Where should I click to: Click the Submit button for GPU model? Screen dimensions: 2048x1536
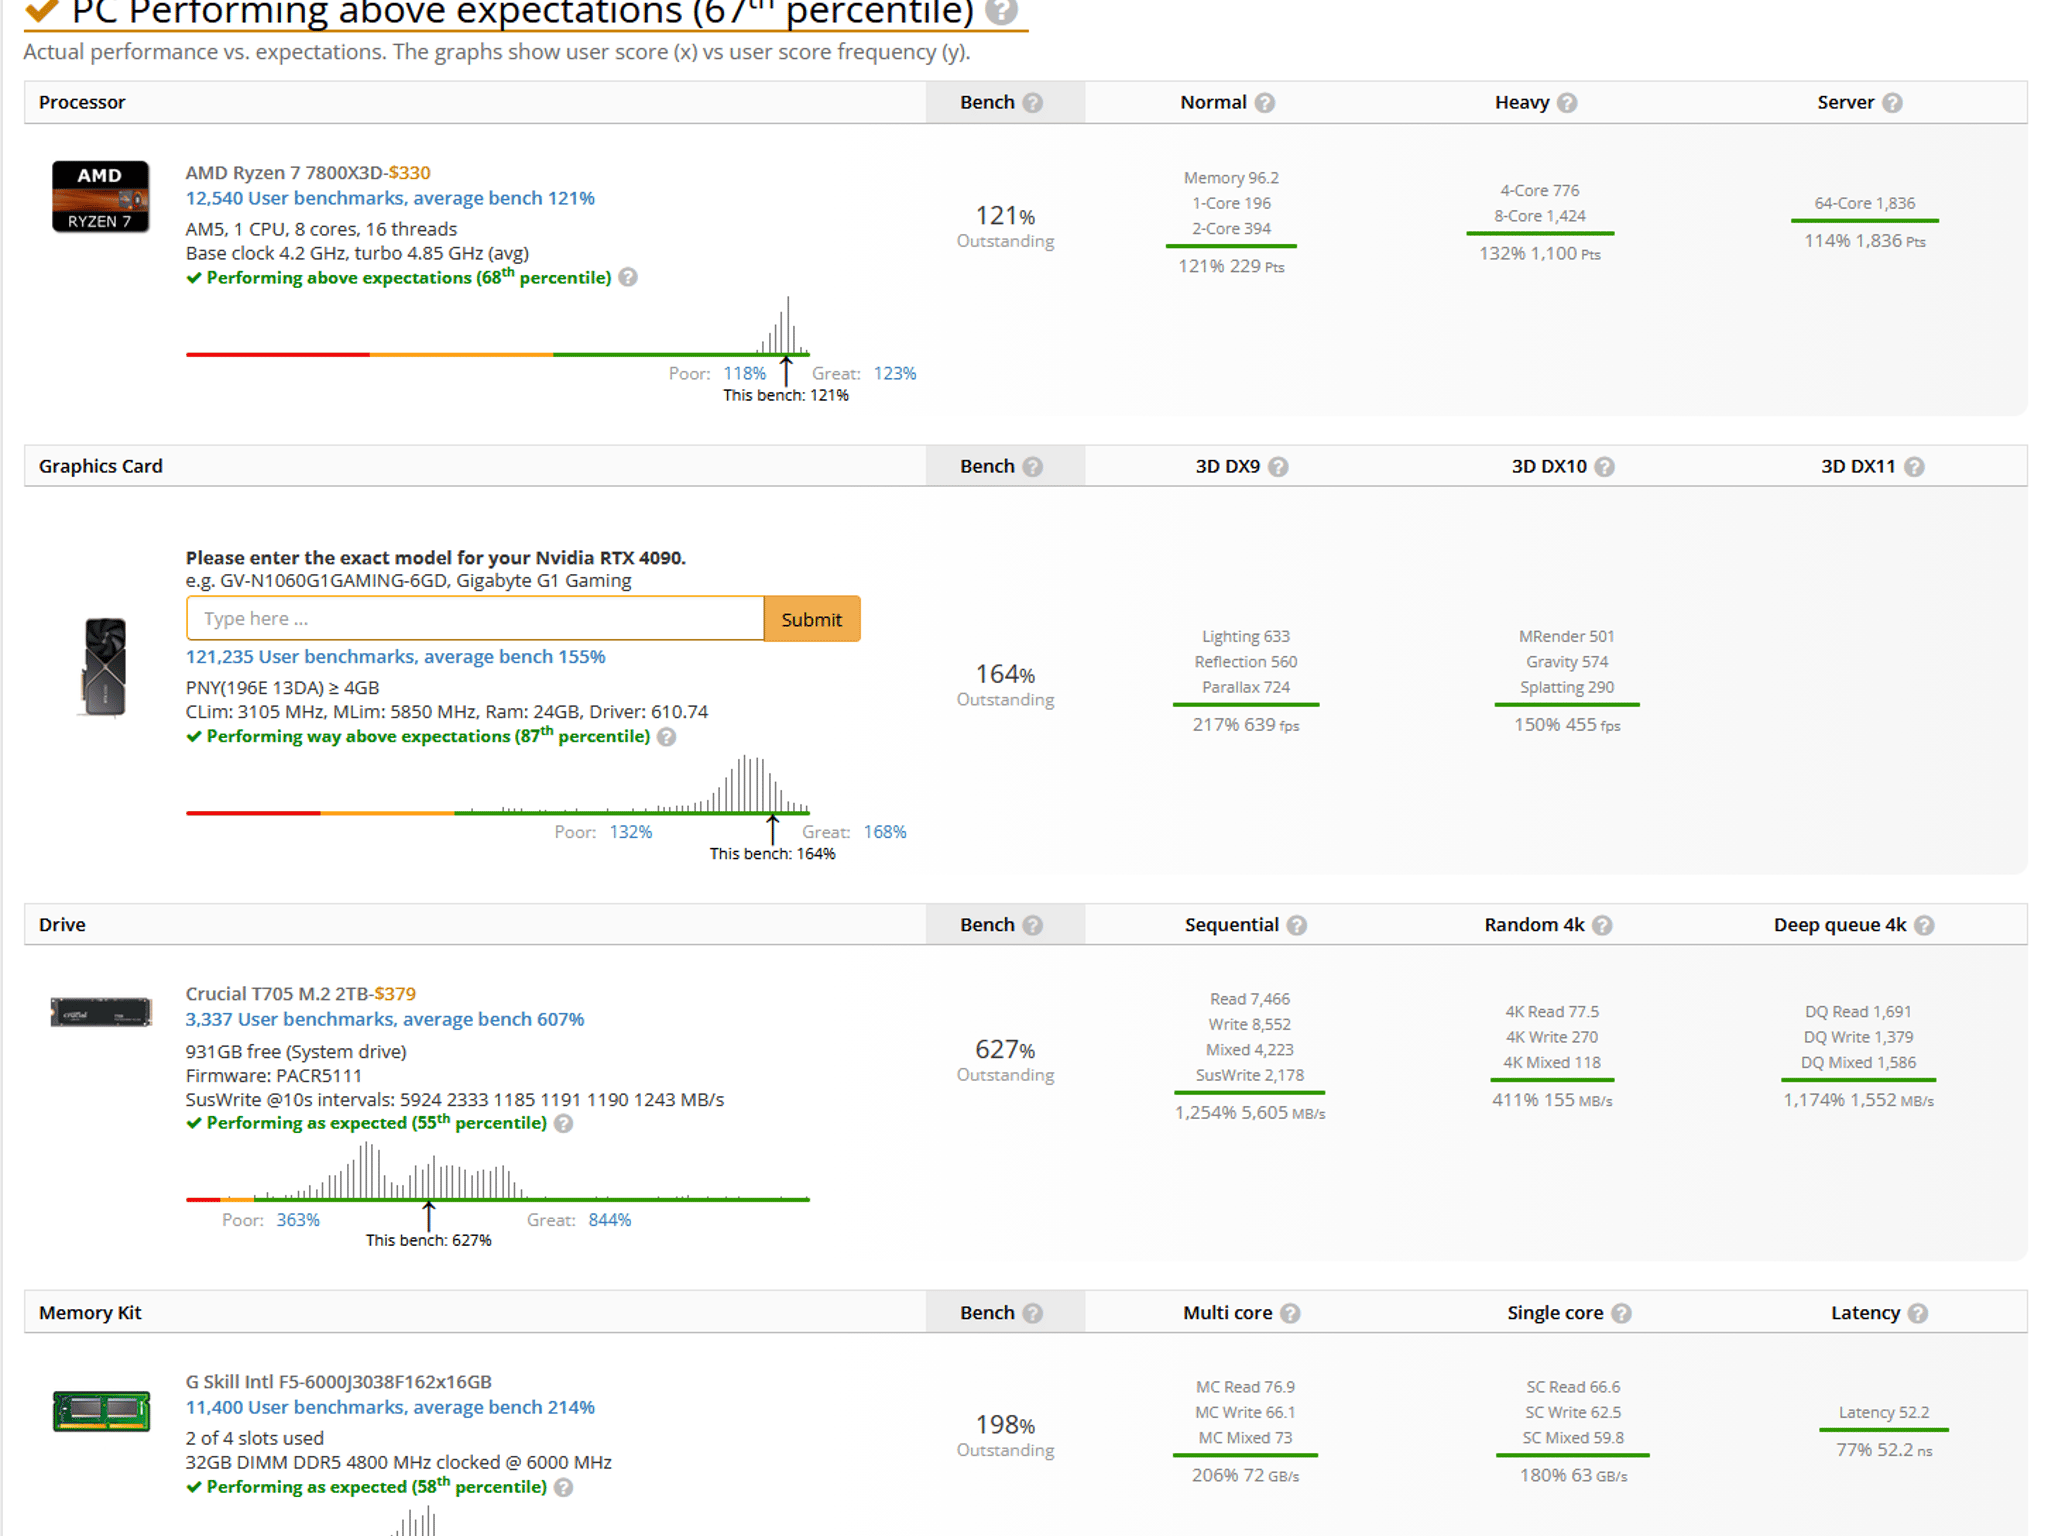click(811, 619)
